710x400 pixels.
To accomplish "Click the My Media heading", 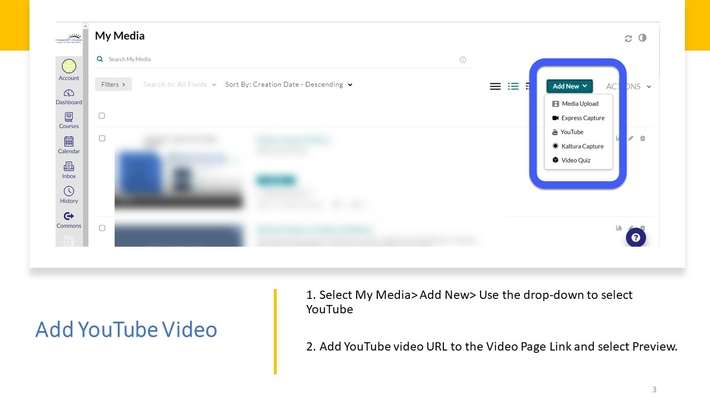I will 120,36.
